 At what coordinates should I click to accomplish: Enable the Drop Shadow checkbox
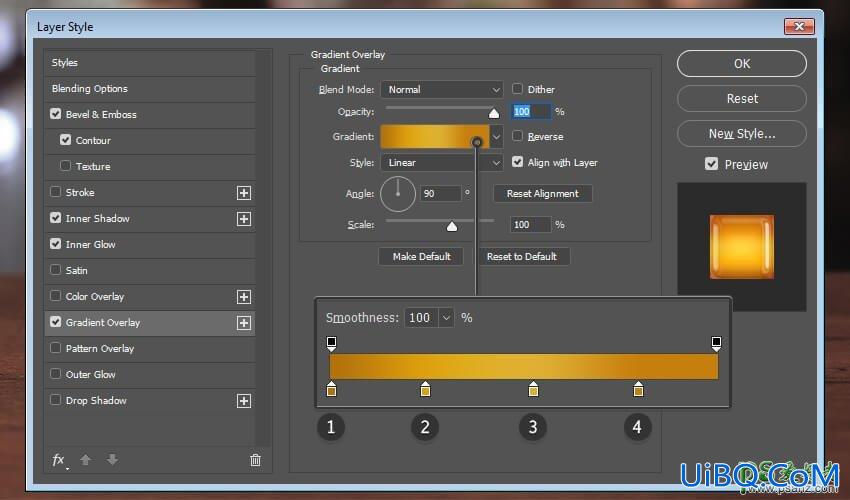pyautogui.click(x=55, y=400)
